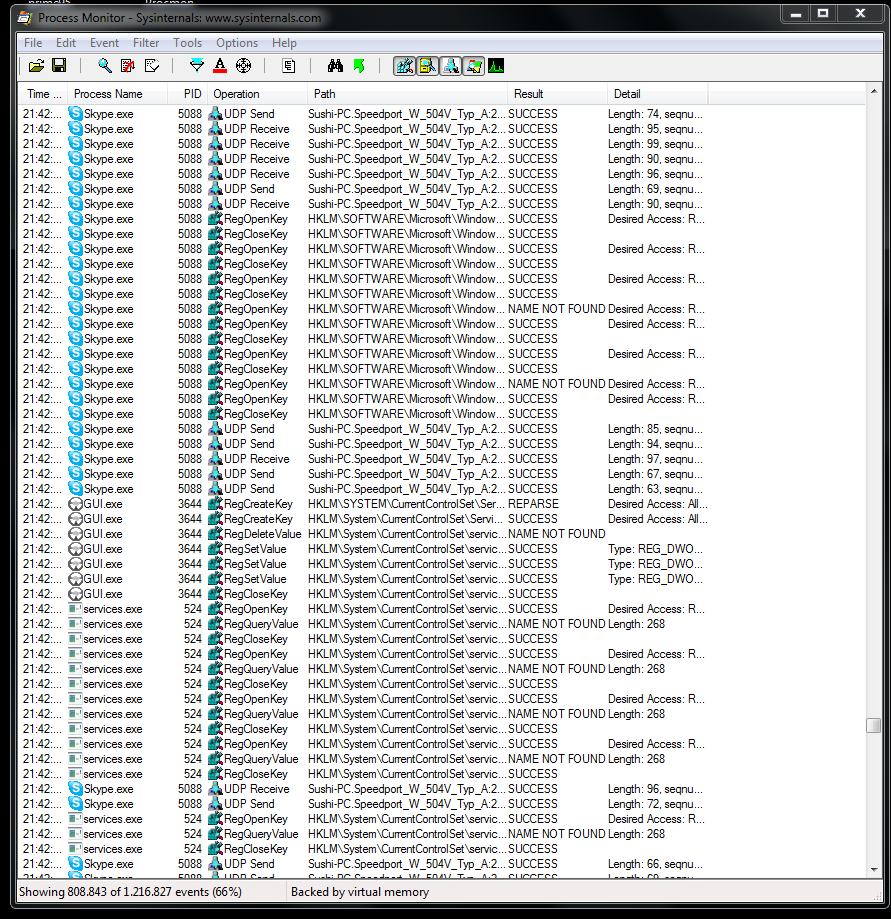
Task: Toggle the Autoscroll toolbar icon
Action: click(127, 66)
